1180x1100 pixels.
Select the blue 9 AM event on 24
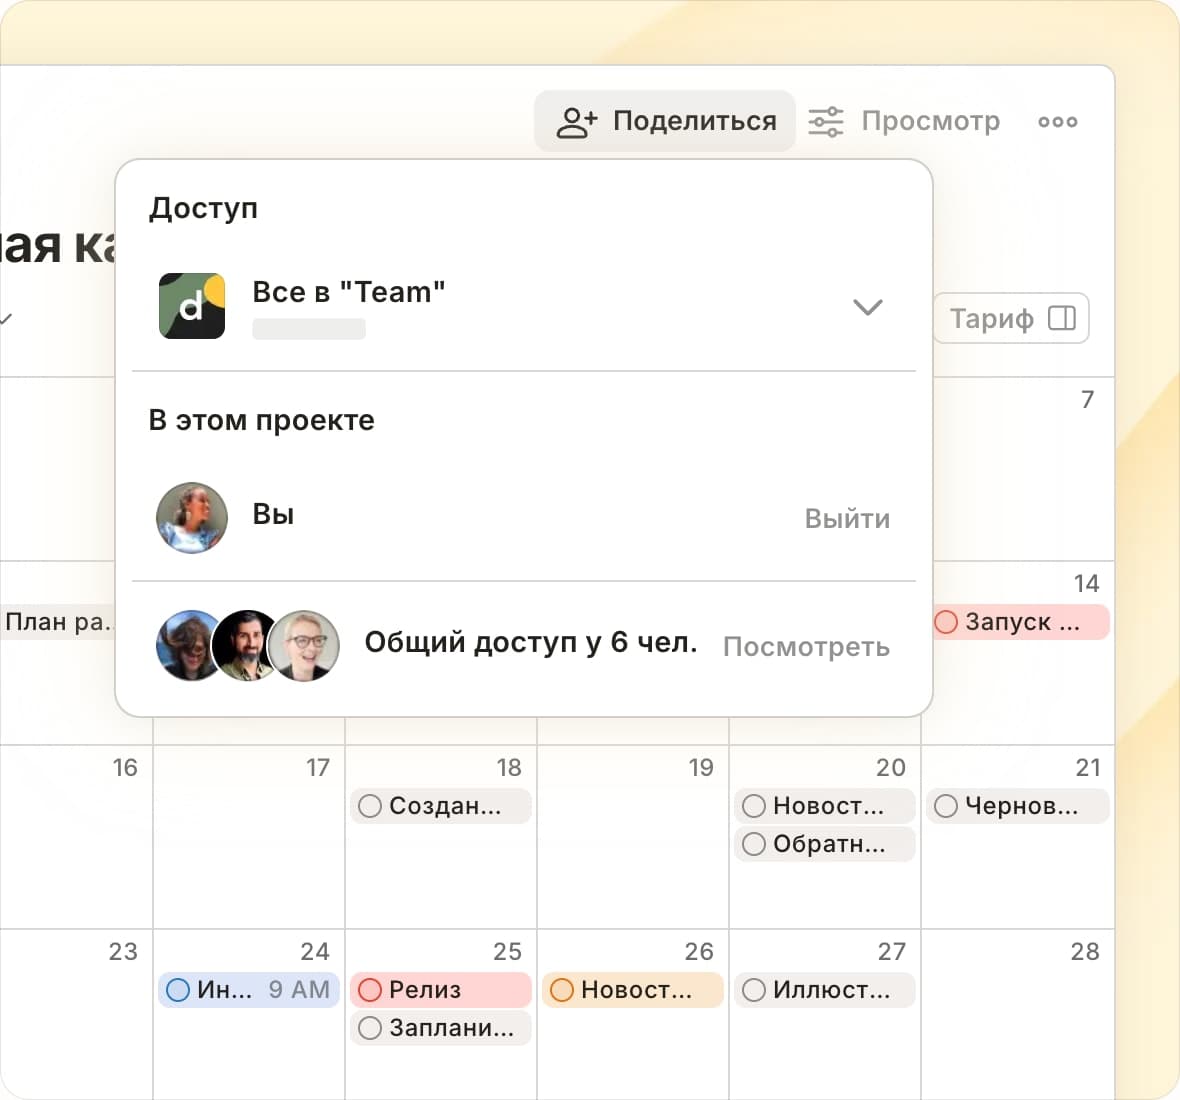[250, 990]
